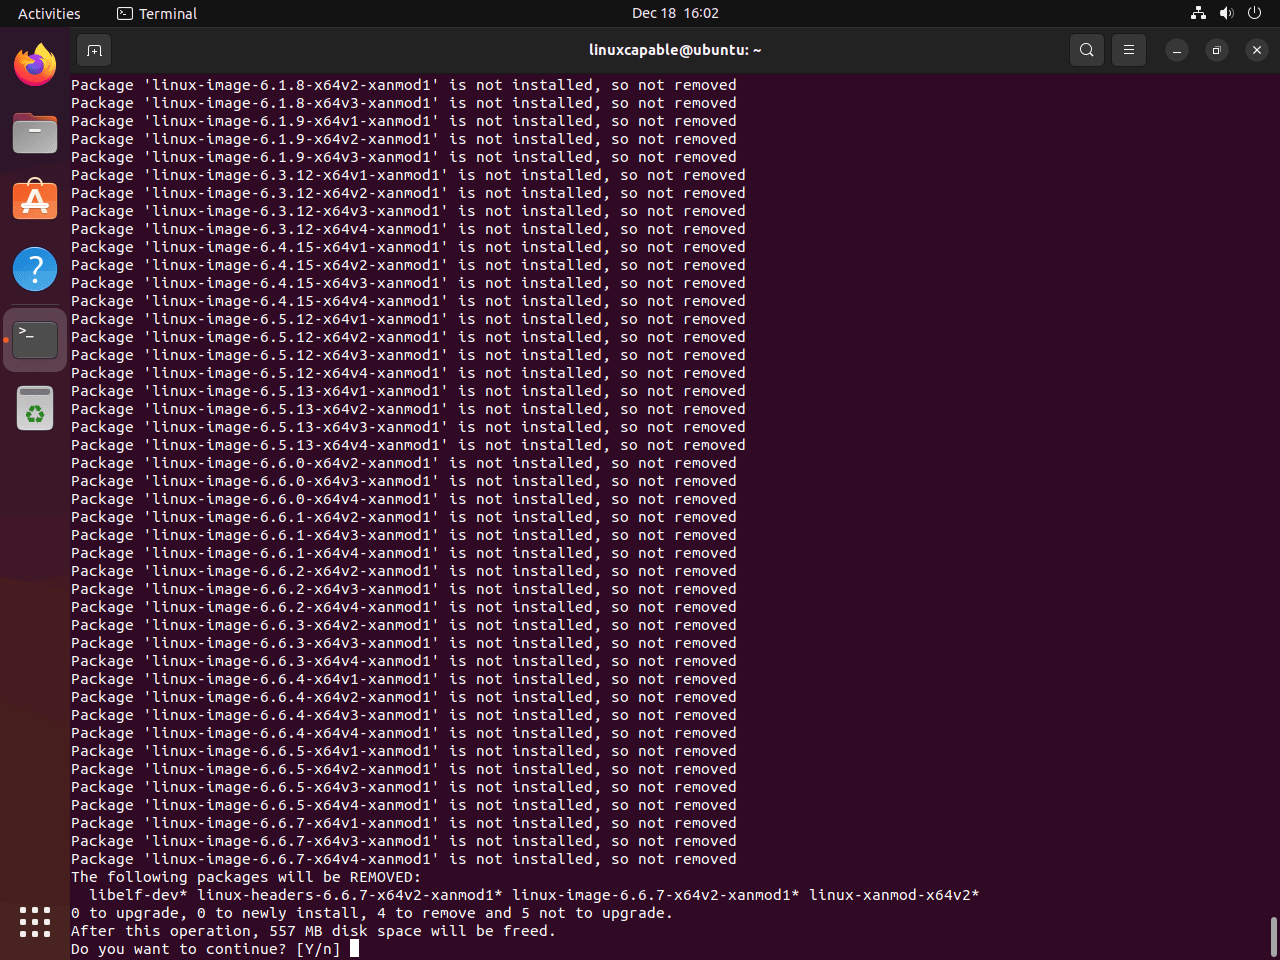Open the power menu icon

(1254, 13)
